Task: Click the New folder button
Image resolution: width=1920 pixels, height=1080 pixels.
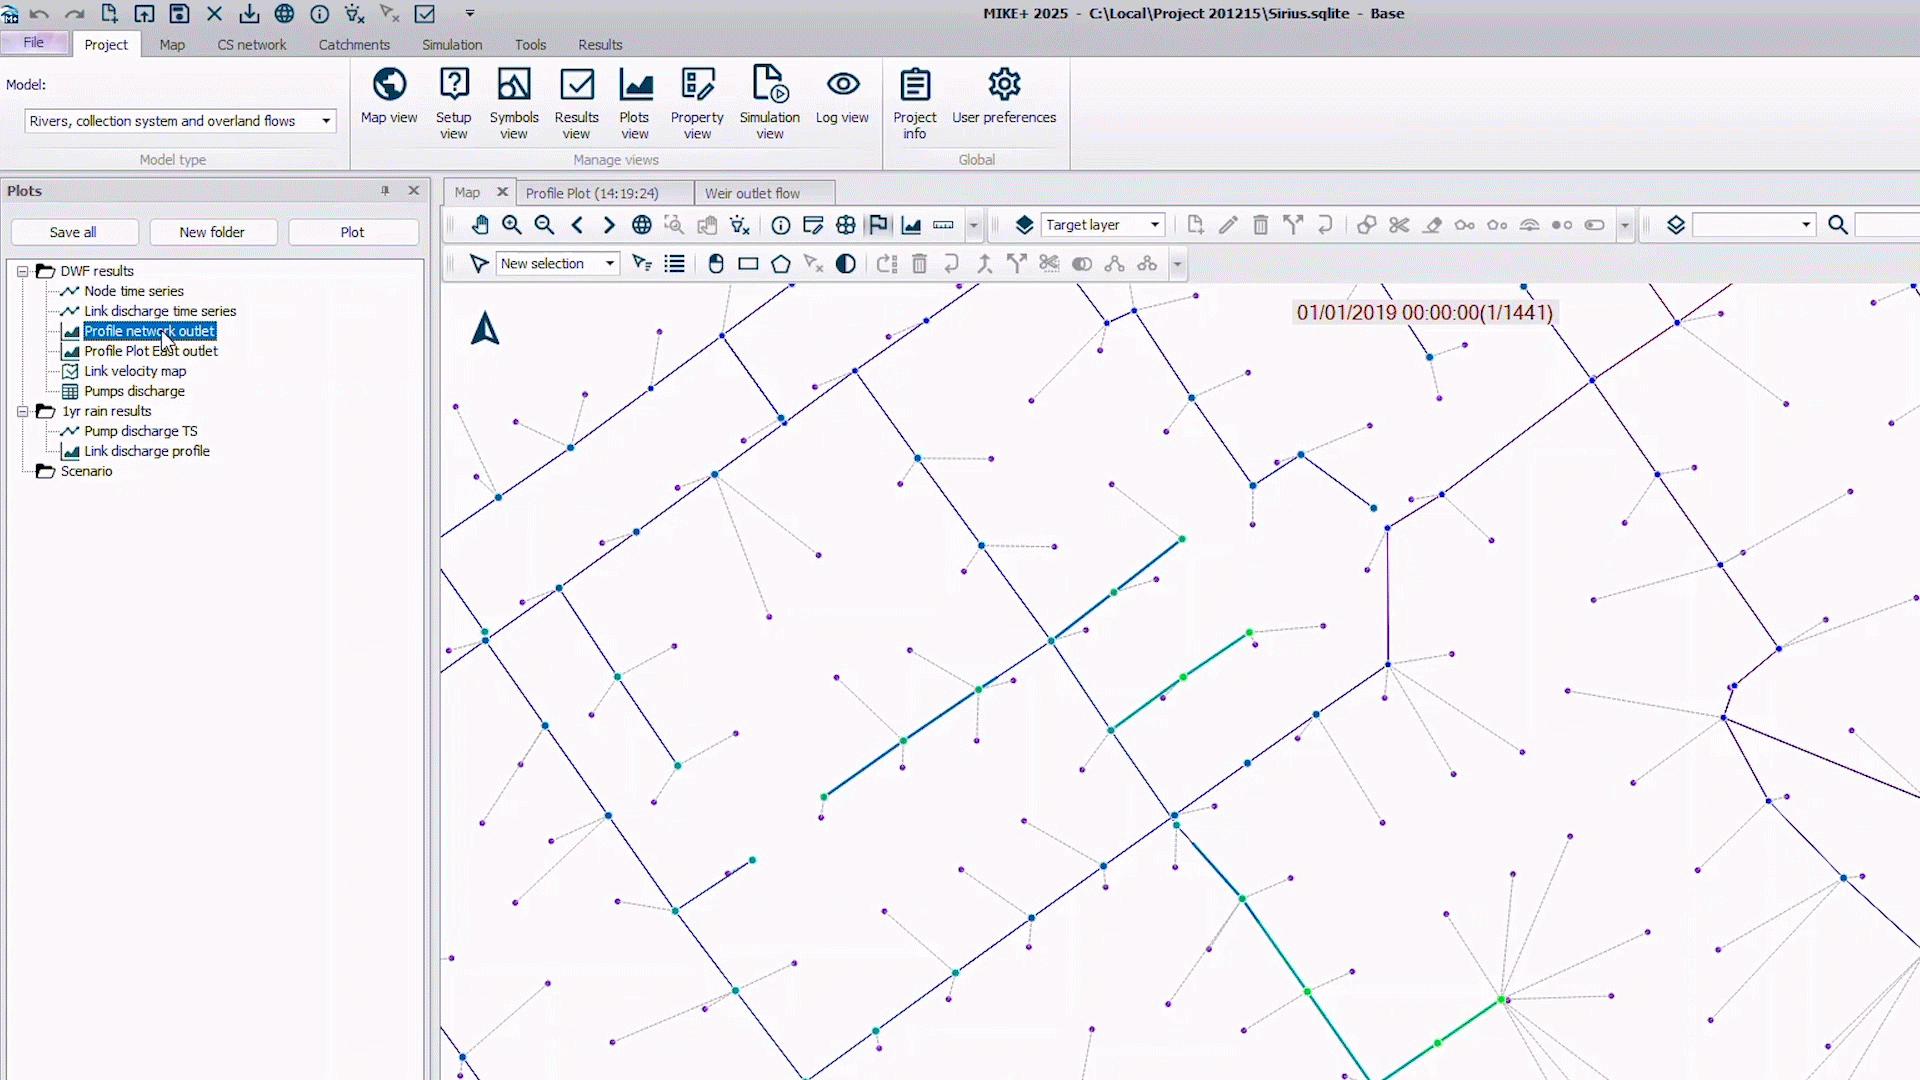Action: 212,232
